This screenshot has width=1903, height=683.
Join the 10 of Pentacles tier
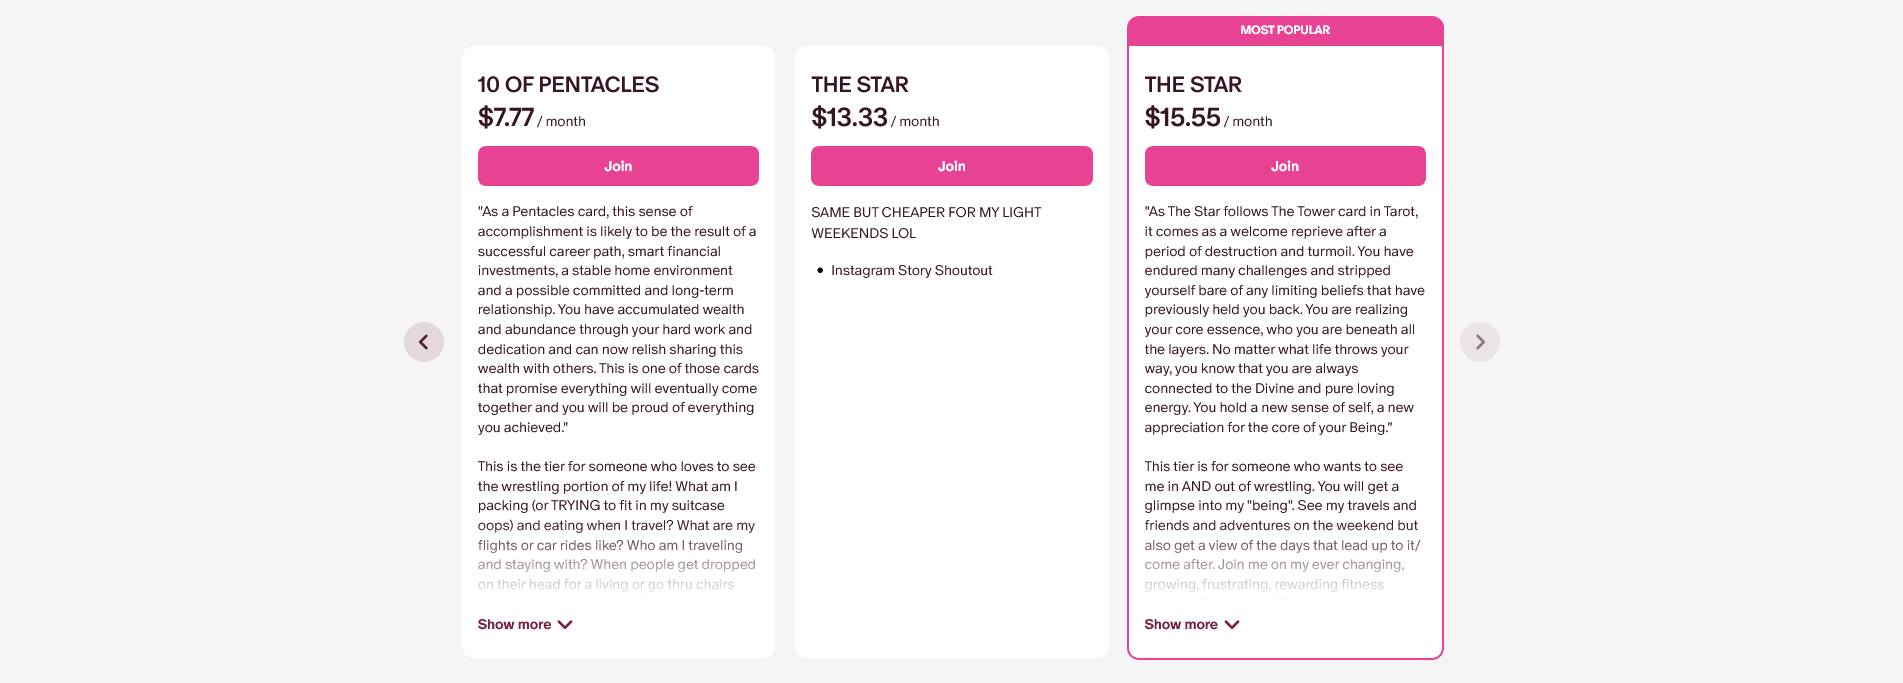pyautogui.click(x=618, y=166)
